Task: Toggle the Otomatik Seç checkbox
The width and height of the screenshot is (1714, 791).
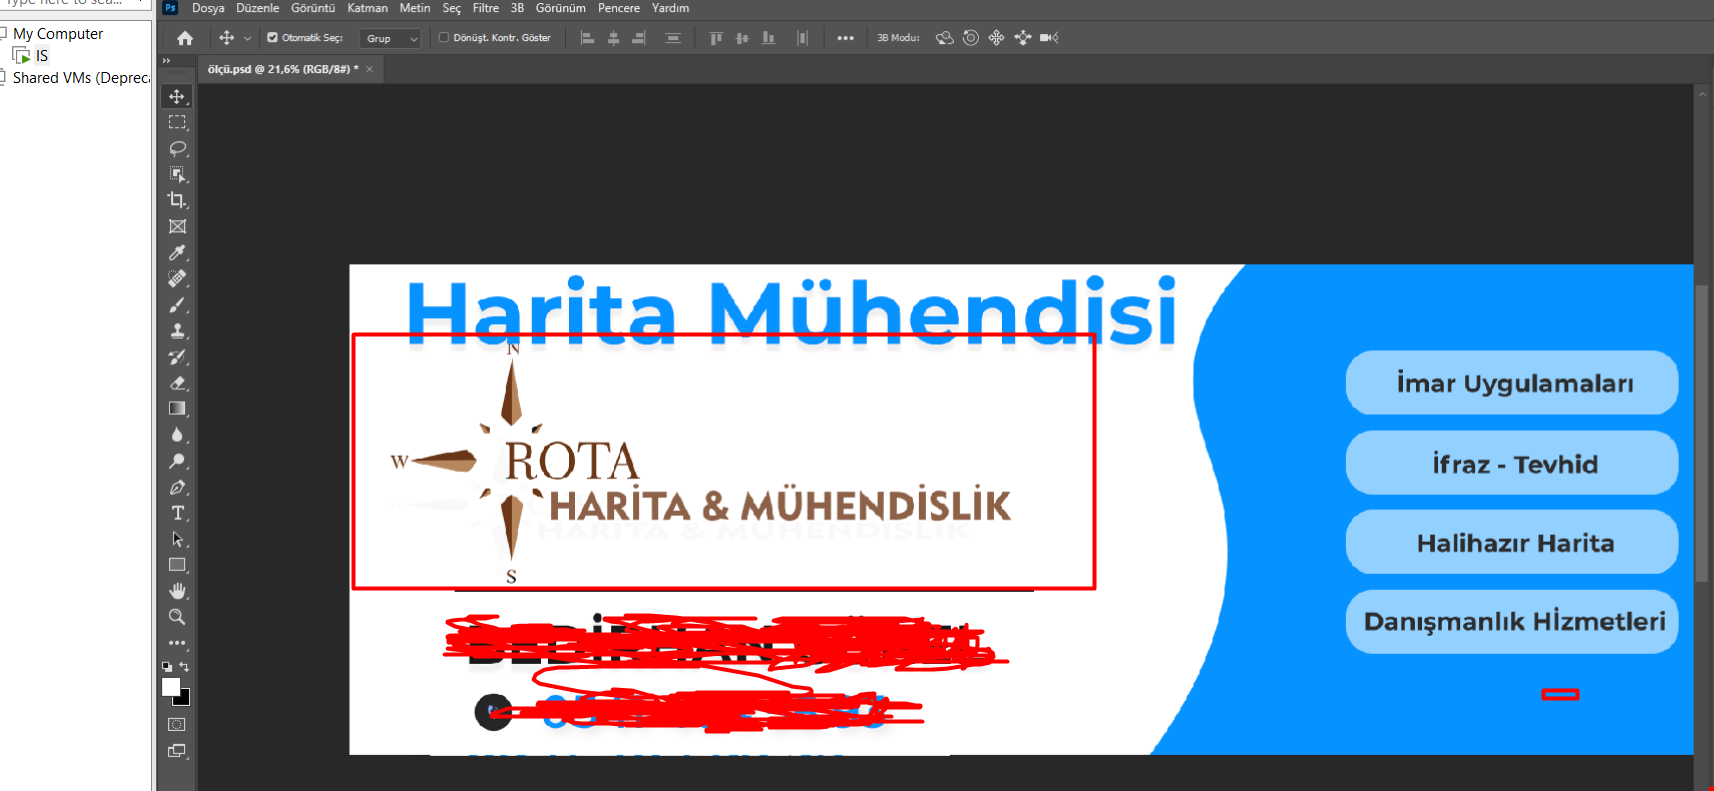Action: tap(272, 38)
